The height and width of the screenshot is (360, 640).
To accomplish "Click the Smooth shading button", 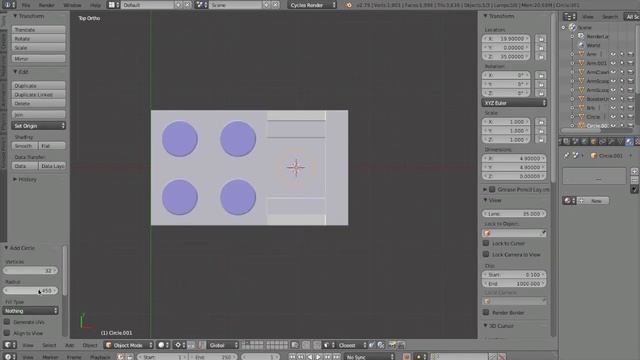I will [24, 146].
